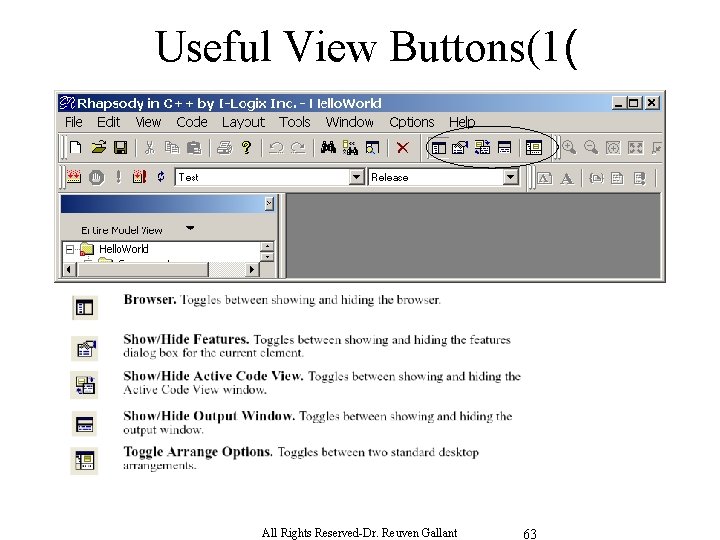The image size is (720, 540).
Task: Open the Test configuration dropdown arrow
Action: [x=356, y=177]
